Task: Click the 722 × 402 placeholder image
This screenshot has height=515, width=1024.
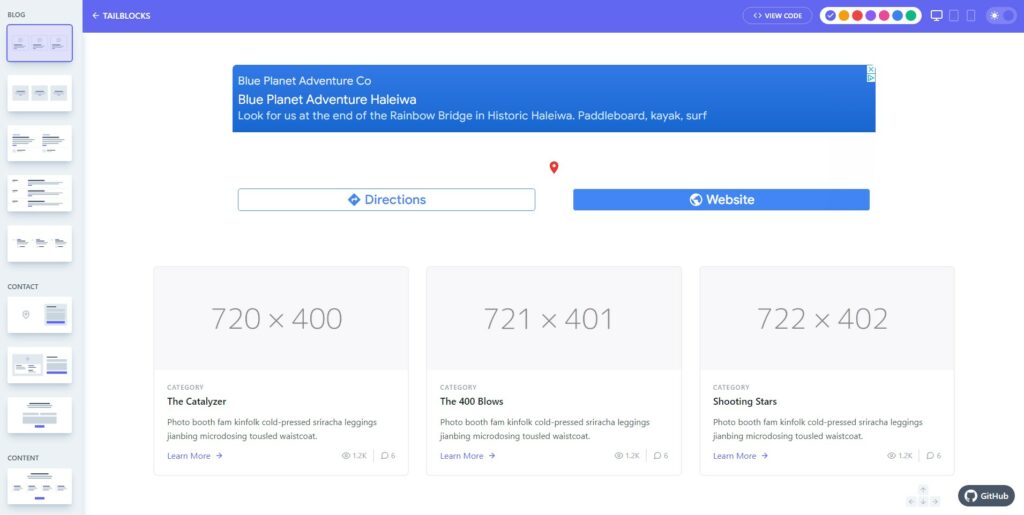Action: tap(827, 319)
